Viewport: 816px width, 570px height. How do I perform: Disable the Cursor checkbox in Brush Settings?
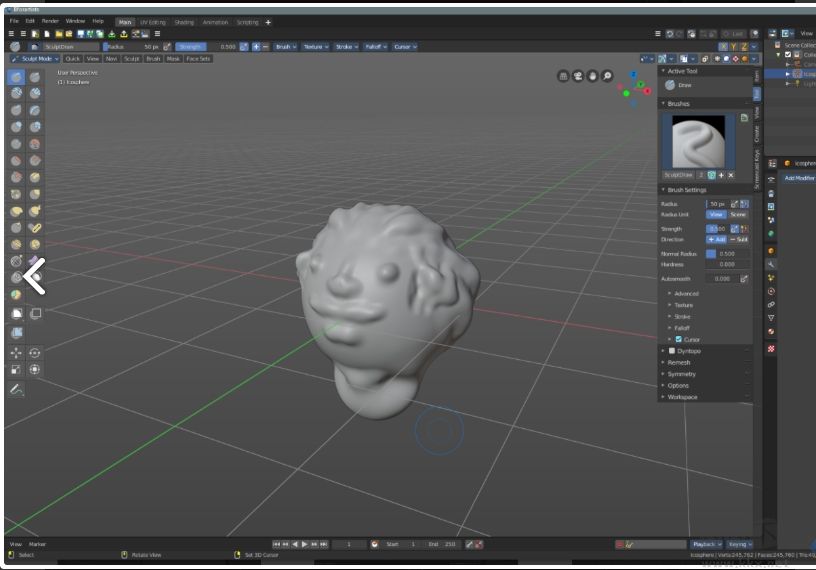pyautogui.click(x=679, y=339)
